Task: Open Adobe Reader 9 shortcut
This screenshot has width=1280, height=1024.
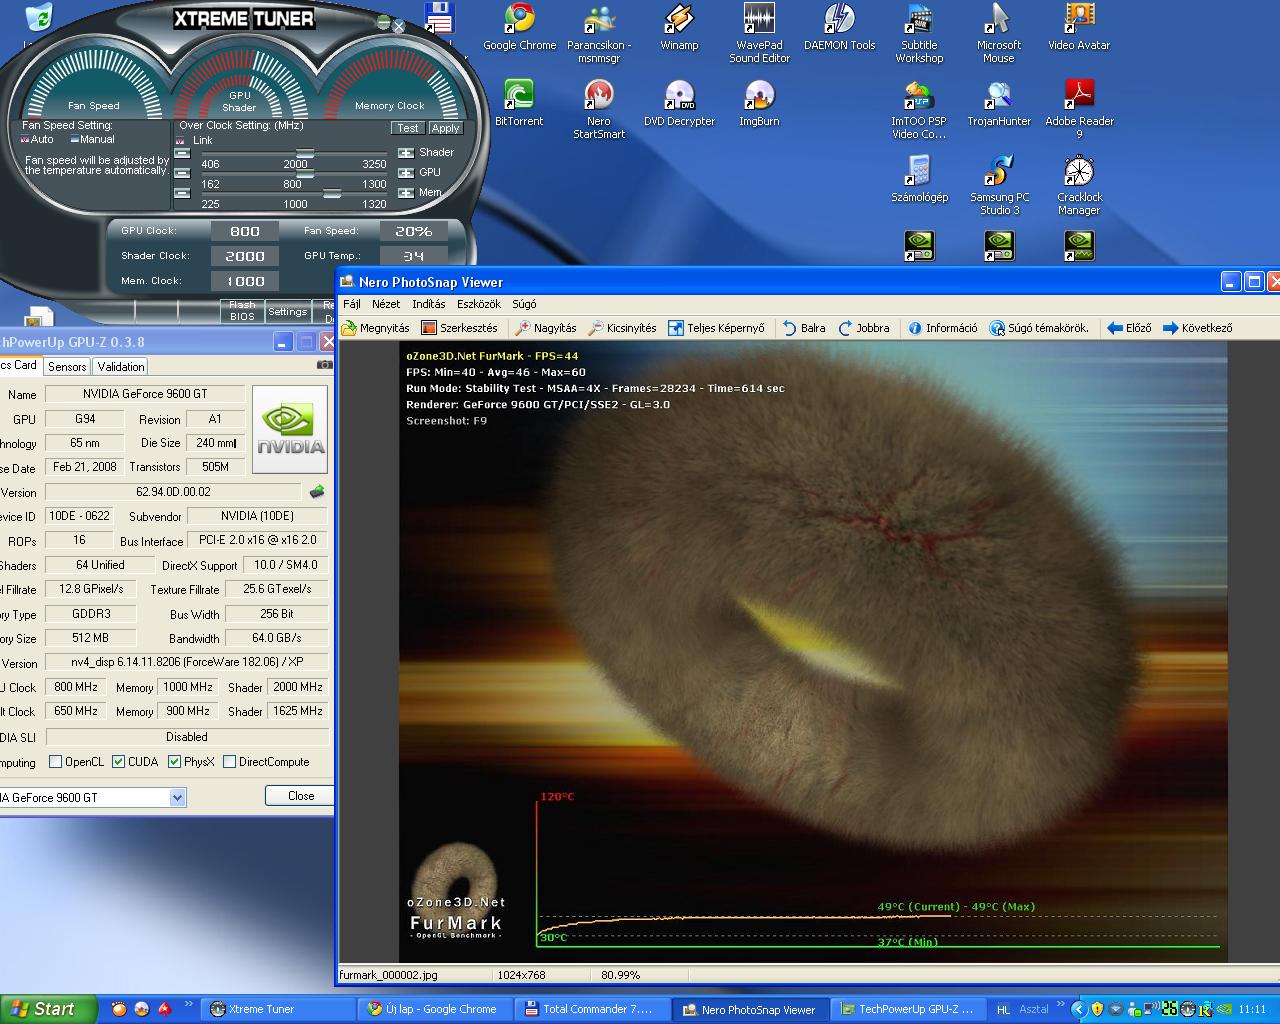Action: point(1079,109)
